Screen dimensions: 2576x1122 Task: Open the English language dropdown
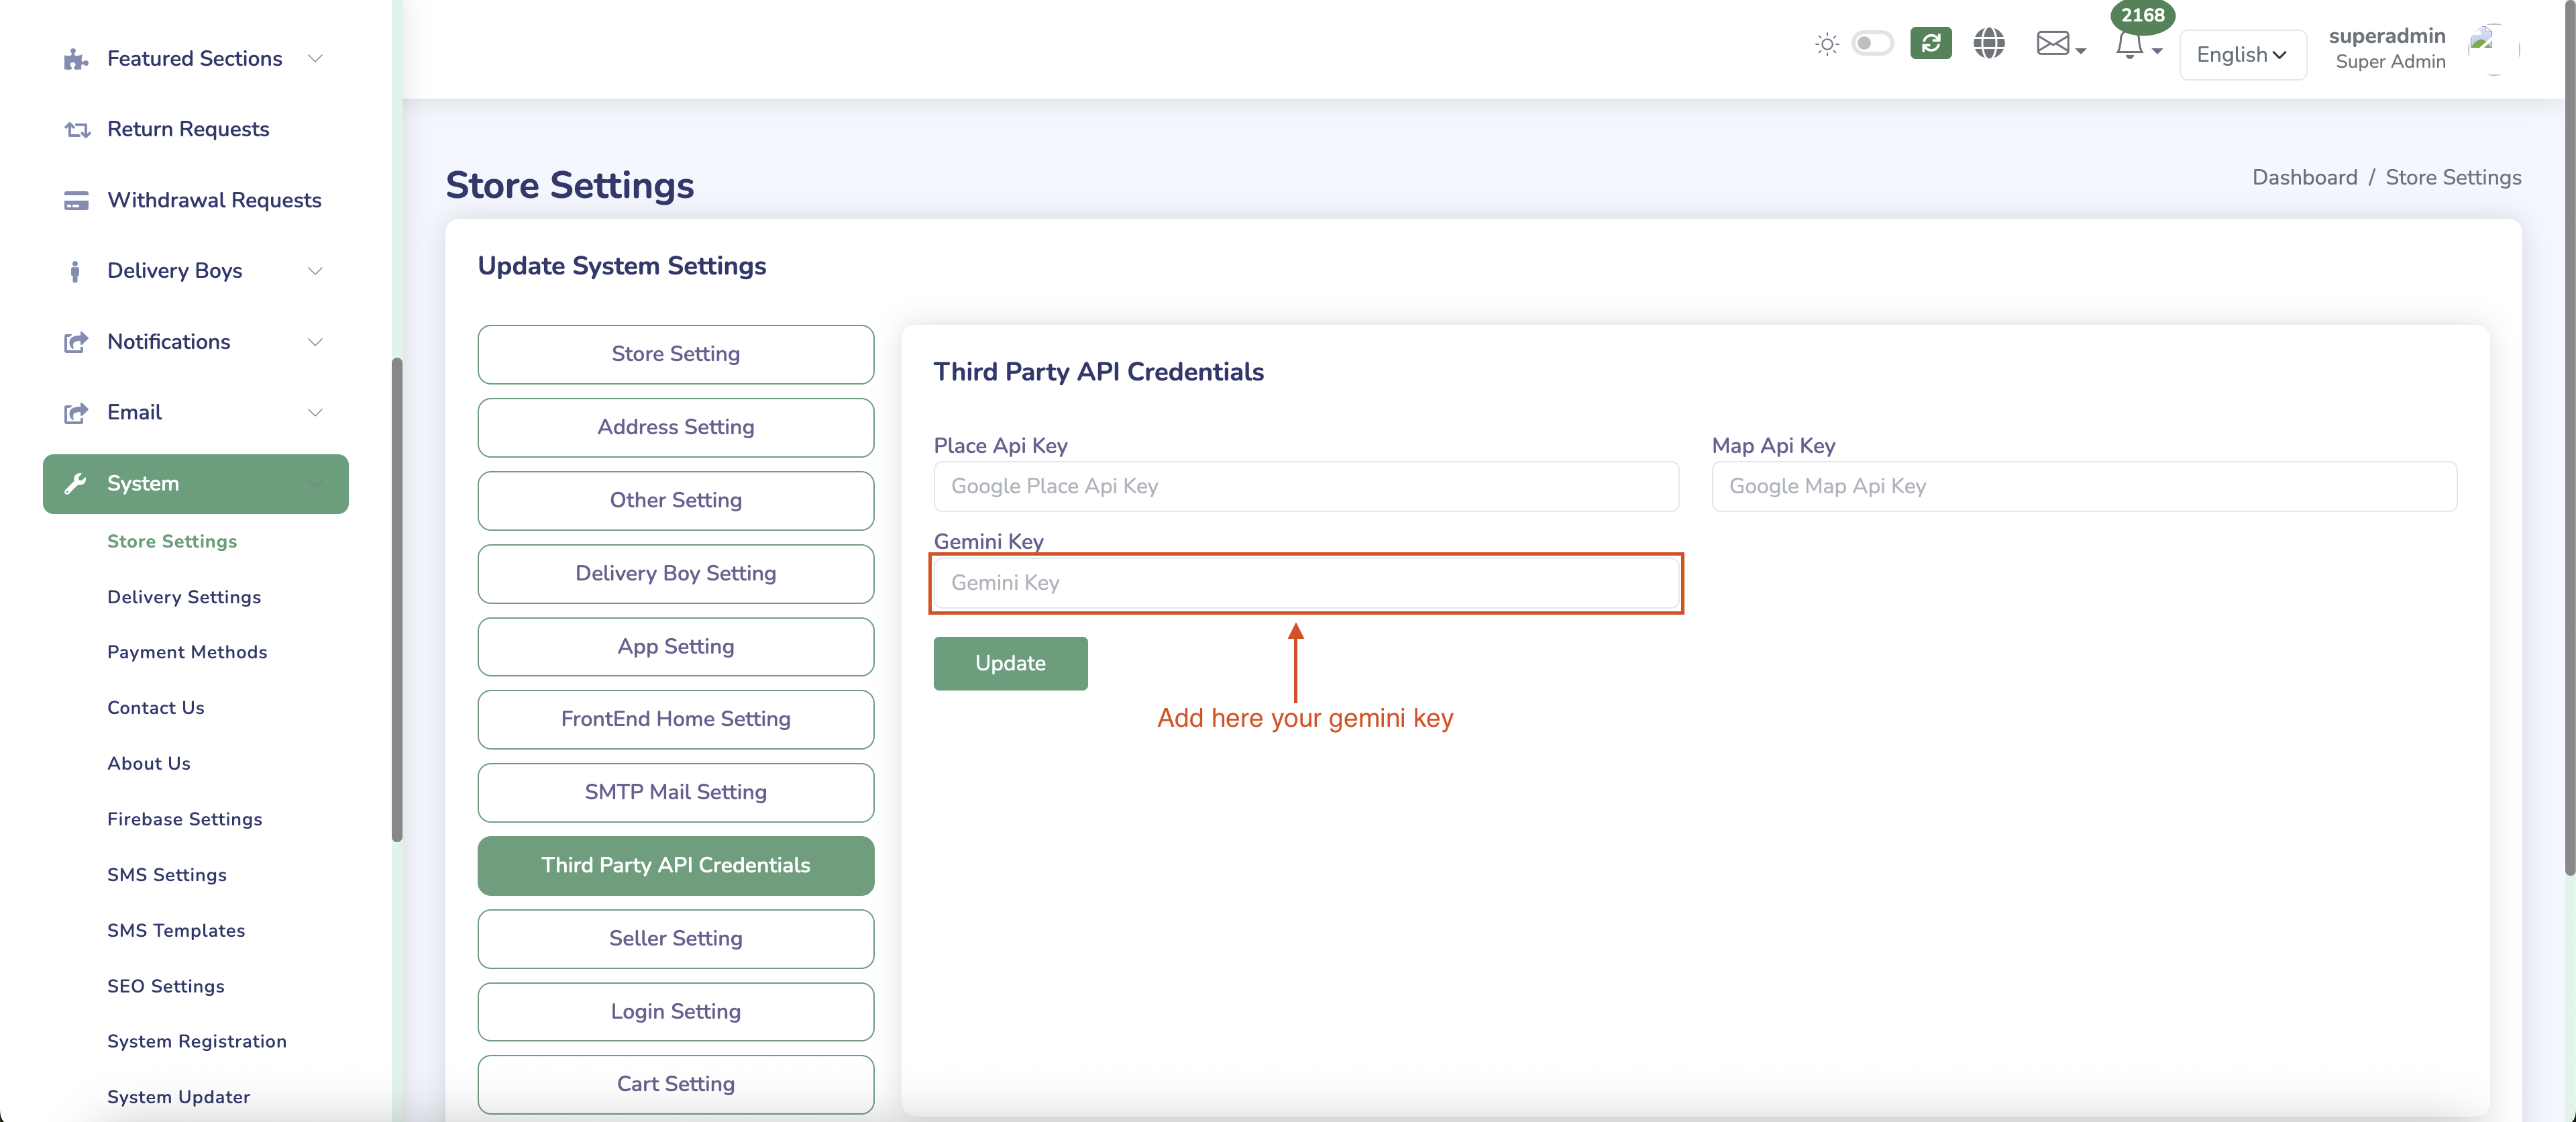pyautogui.click(x=2242, y=55)
